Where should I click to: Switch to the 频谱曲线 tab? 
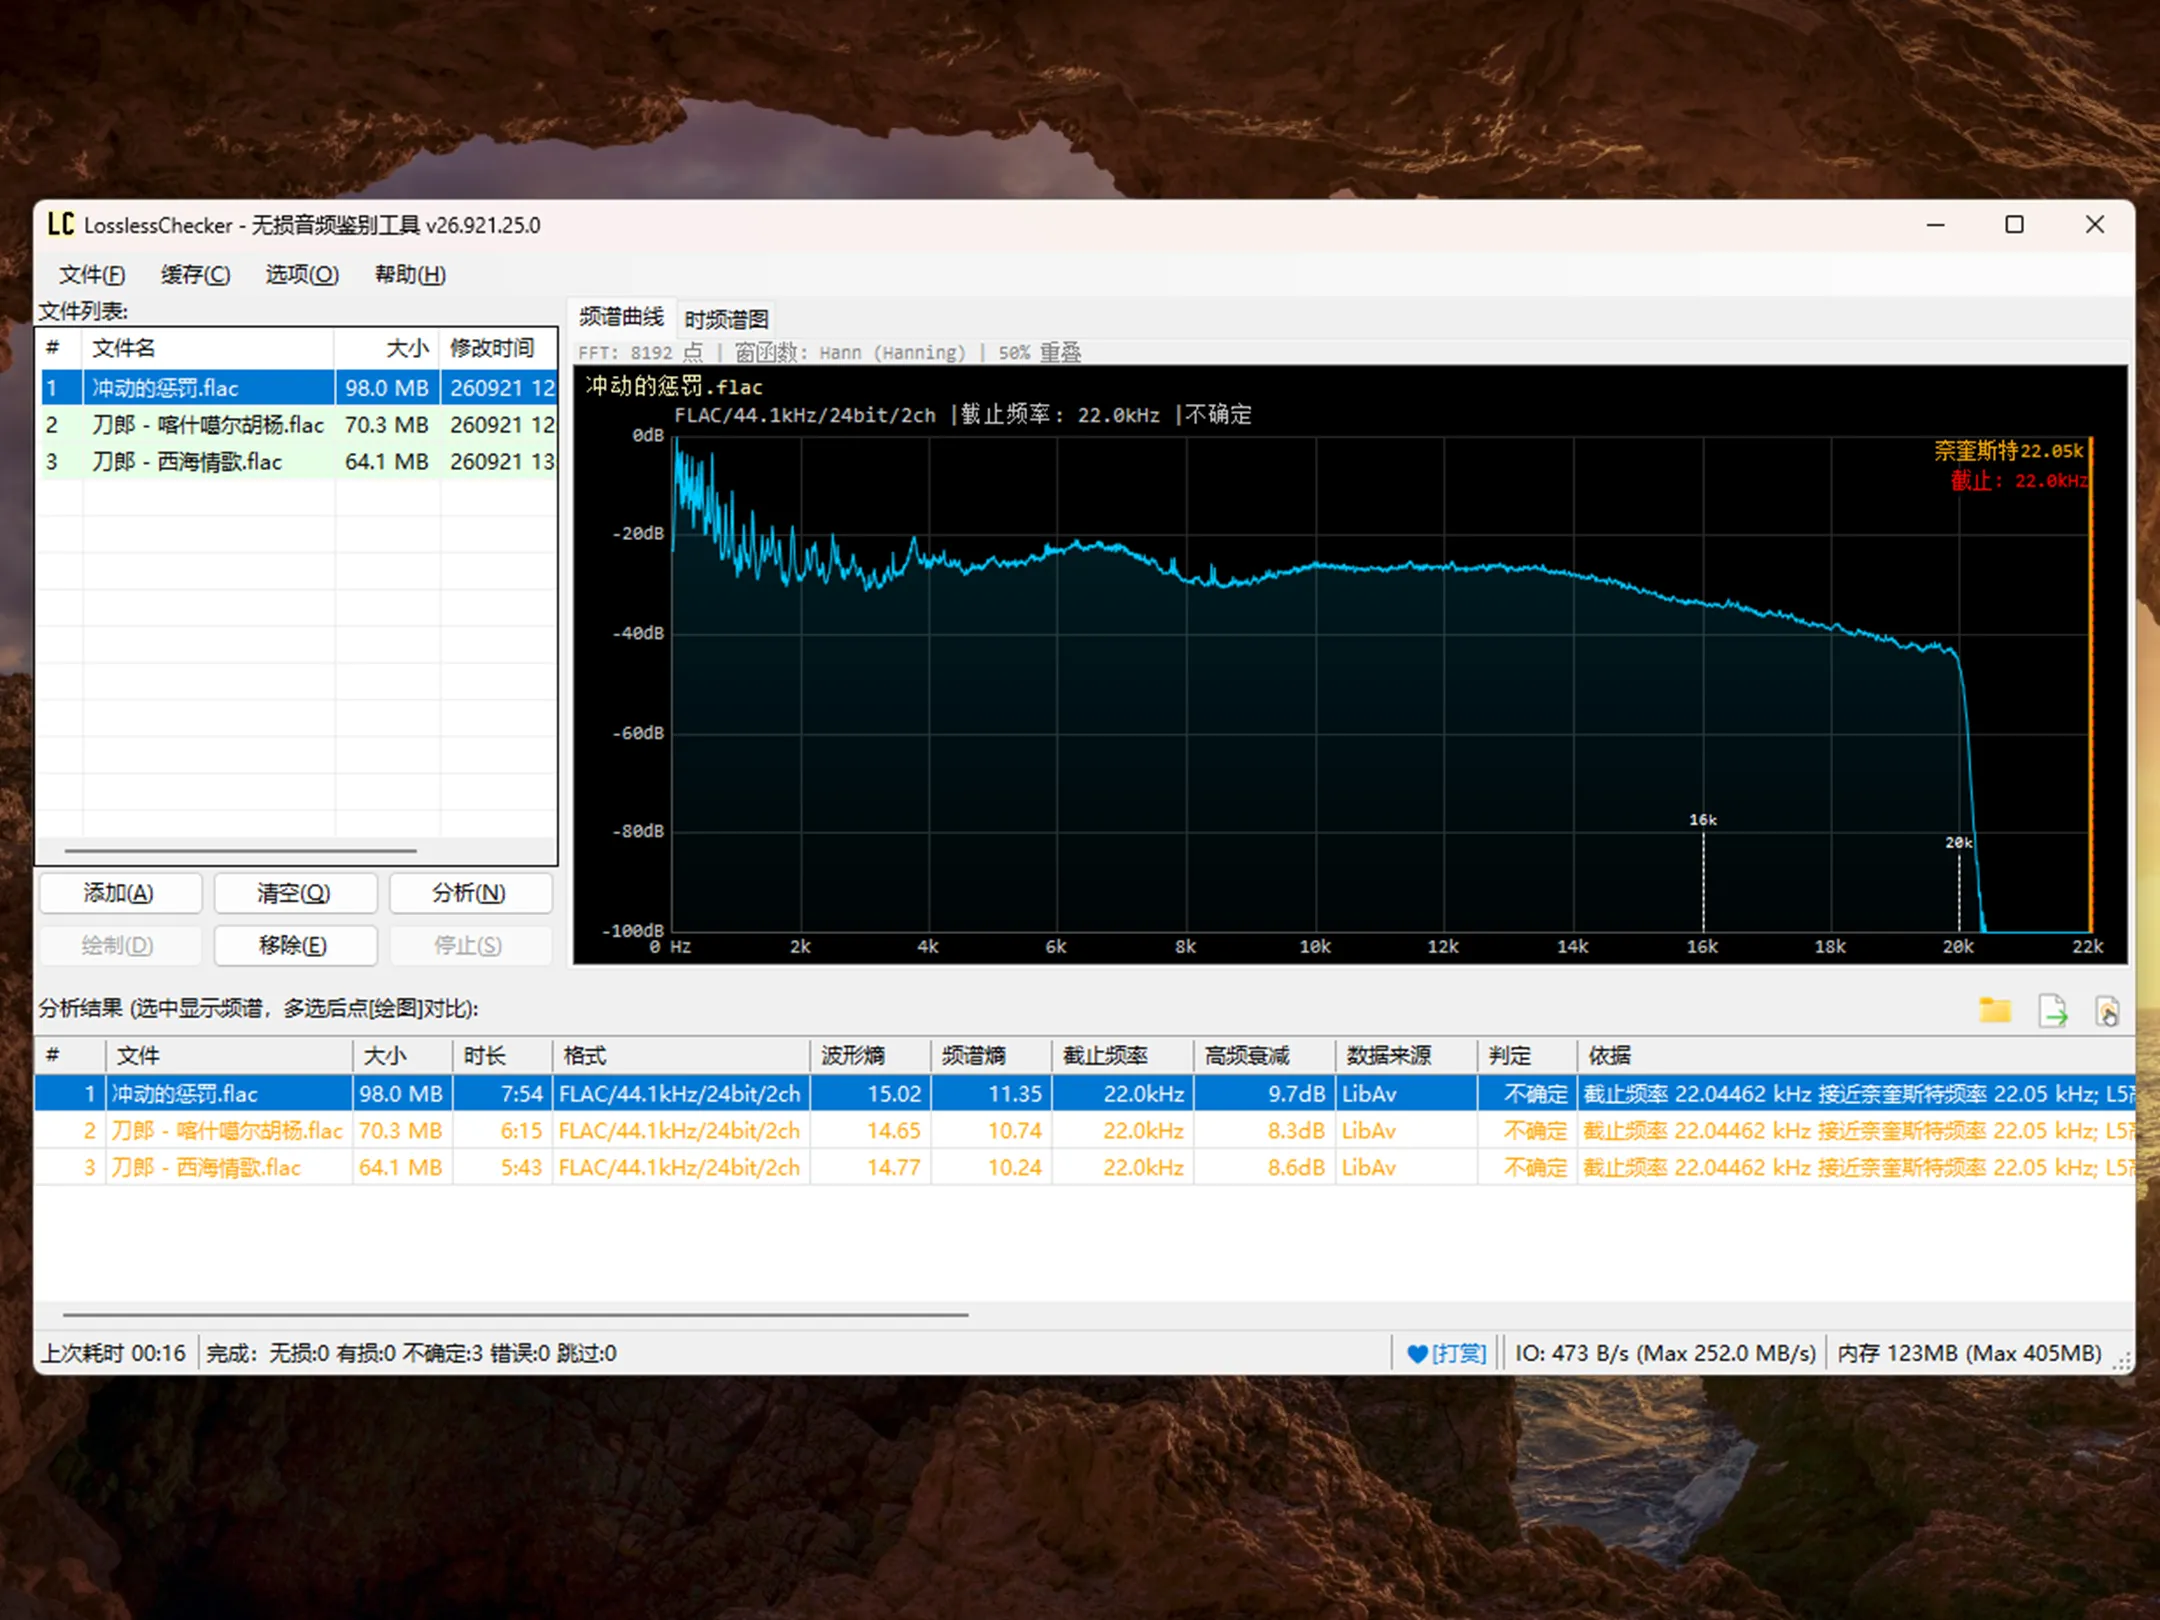tap(621, 317)
